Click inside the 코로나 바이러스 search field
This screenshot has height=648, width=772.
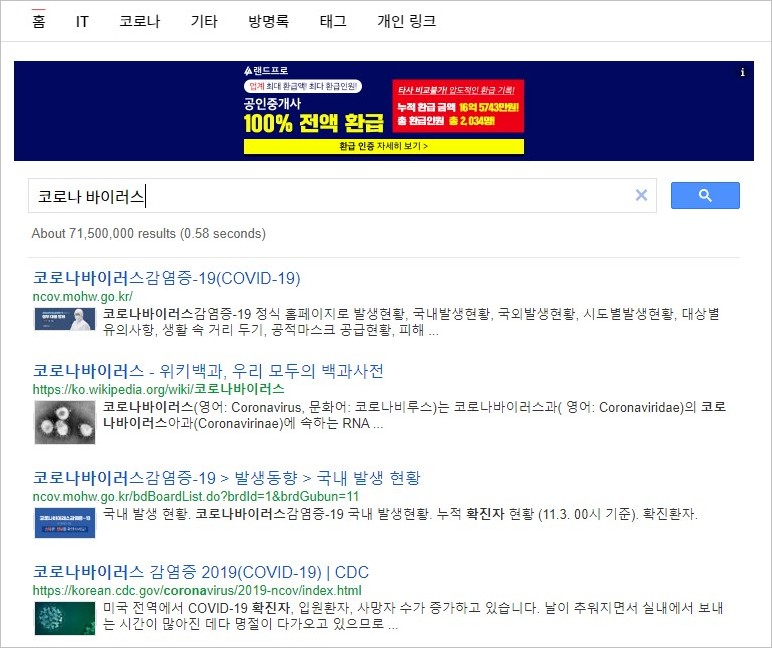click(342, 195)
